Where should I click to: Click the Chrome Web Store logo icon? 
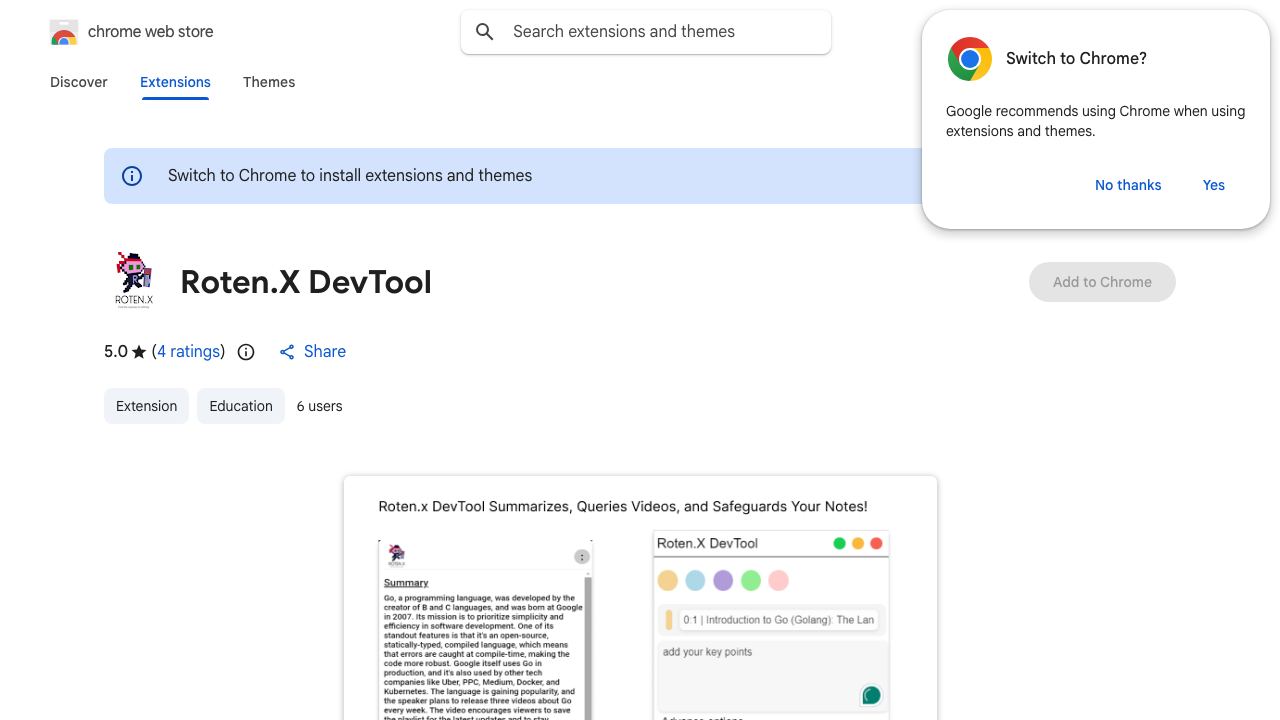[64, 32]
